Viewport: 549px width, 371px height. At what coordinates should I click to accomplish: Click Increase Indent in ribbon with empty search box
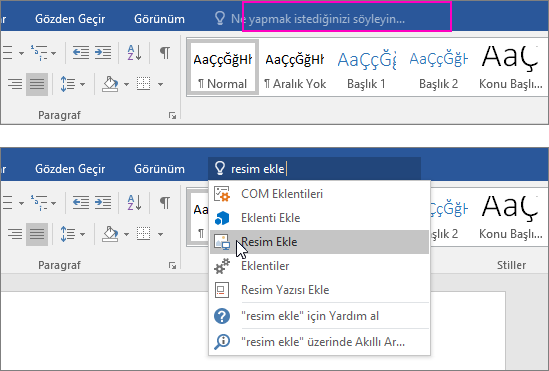click(x=103, y=52)
